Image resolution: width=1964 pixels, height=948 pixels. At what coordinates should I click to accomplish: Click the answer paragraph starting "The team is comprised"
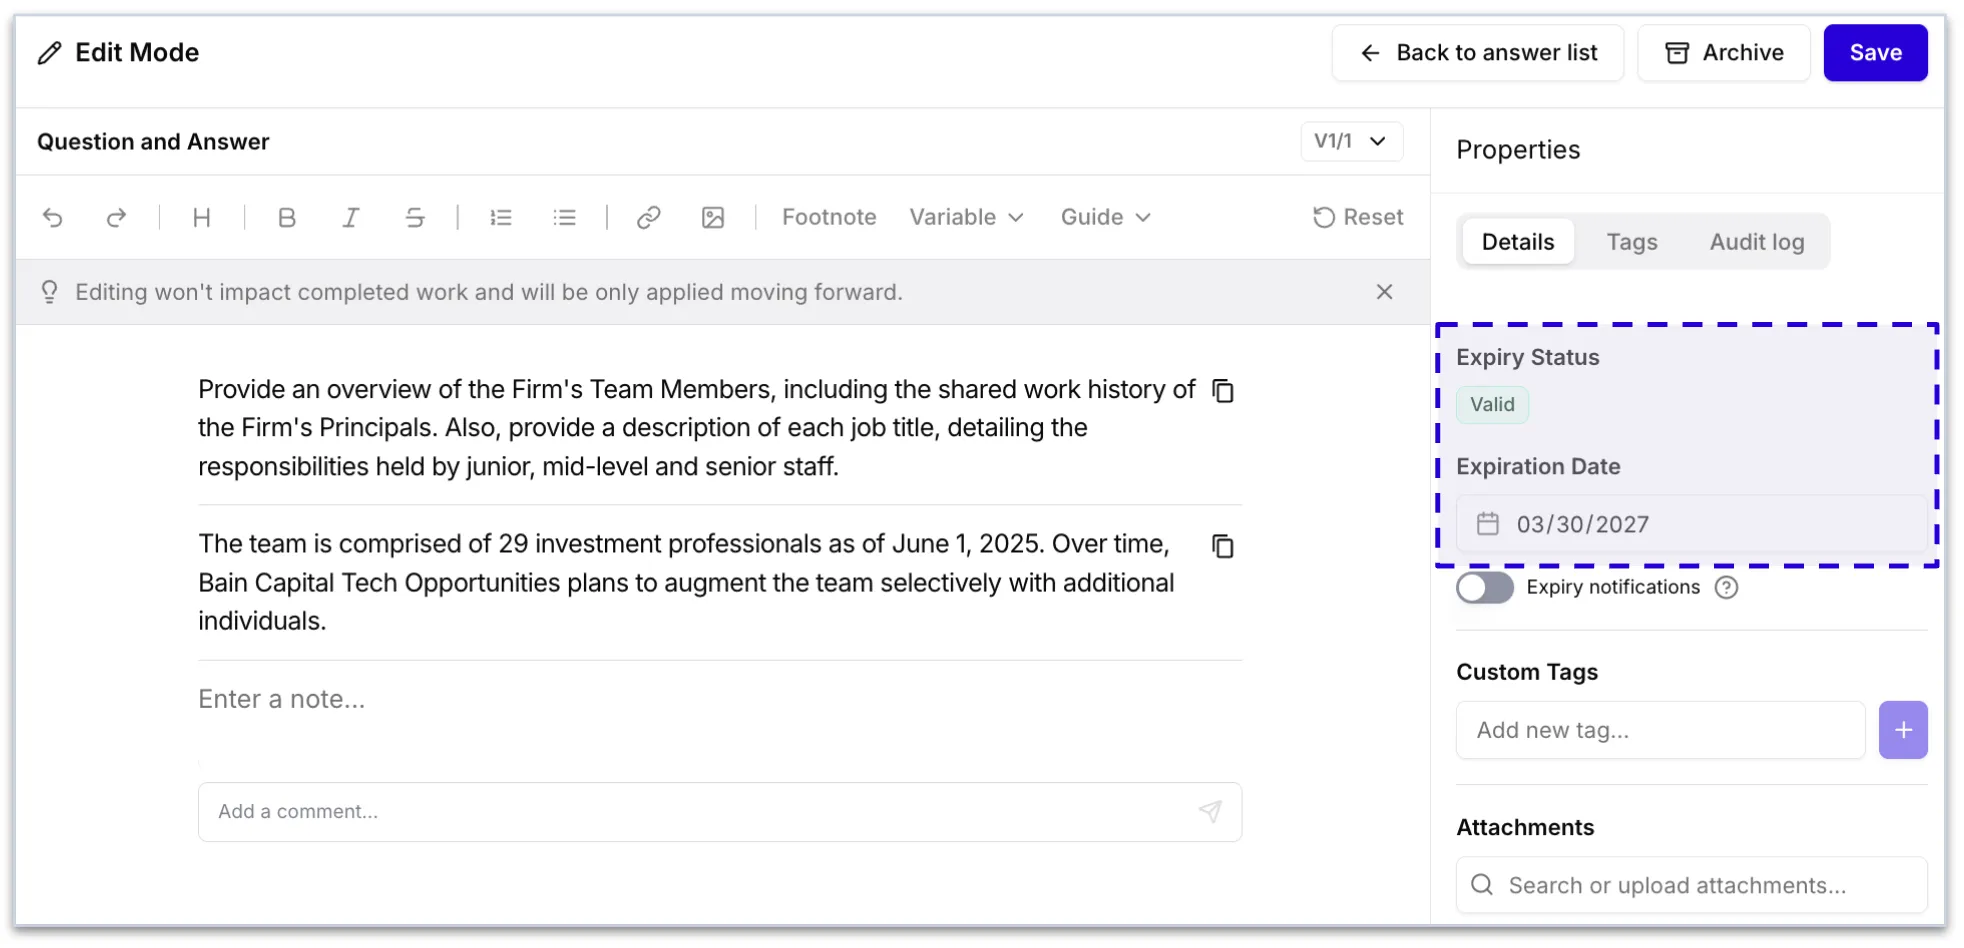pyautogui.click(x=686, y=582)
